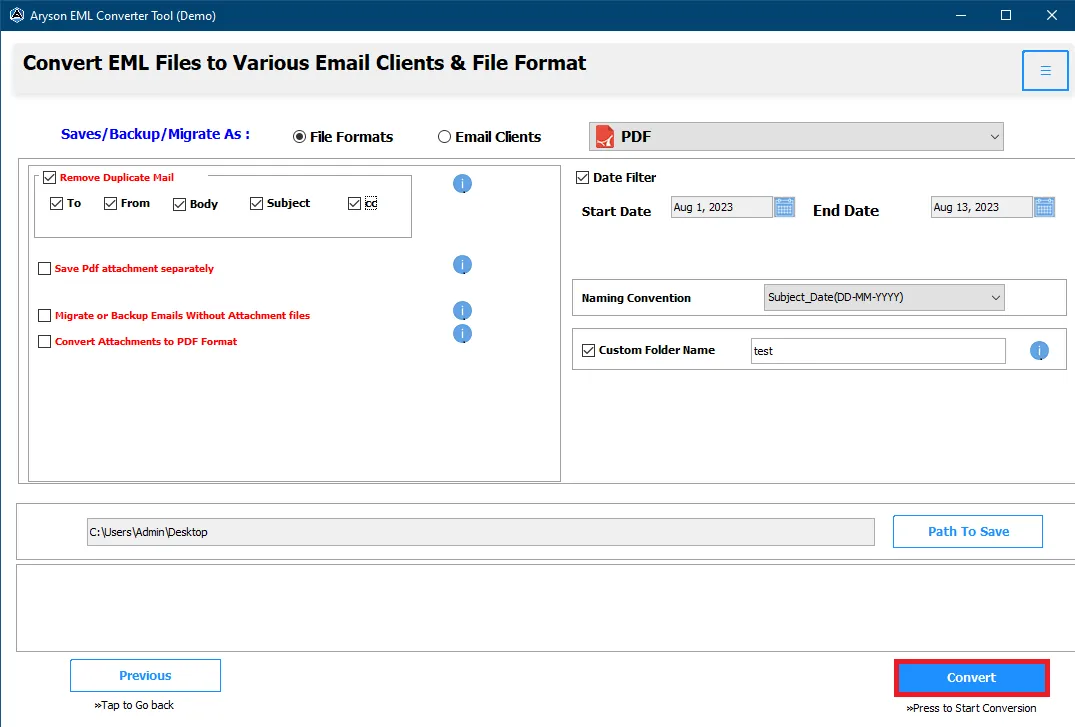Toggle the Subject checkbox

256,204
